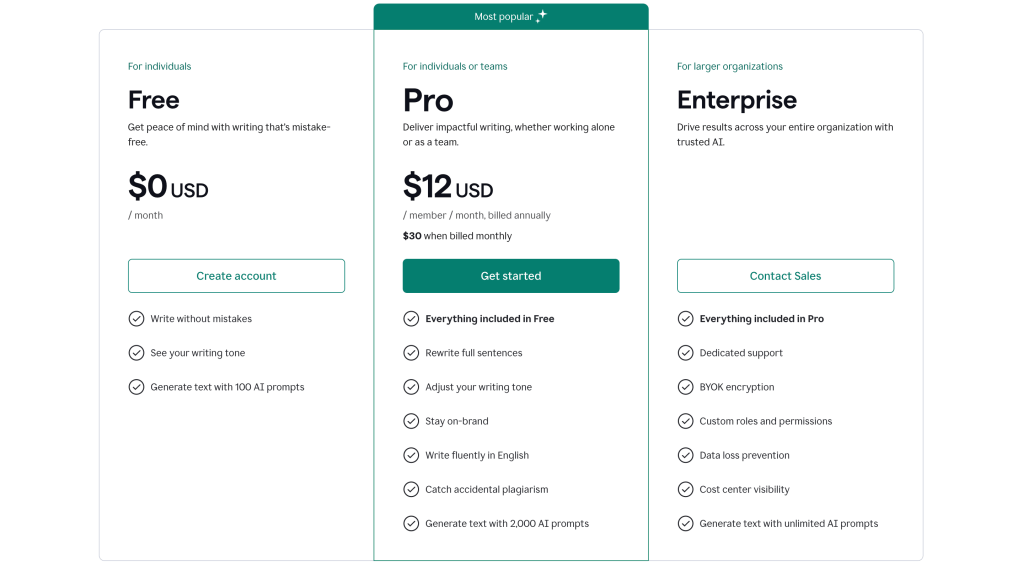Click checkmark icon beside See your writing tone

136,353
